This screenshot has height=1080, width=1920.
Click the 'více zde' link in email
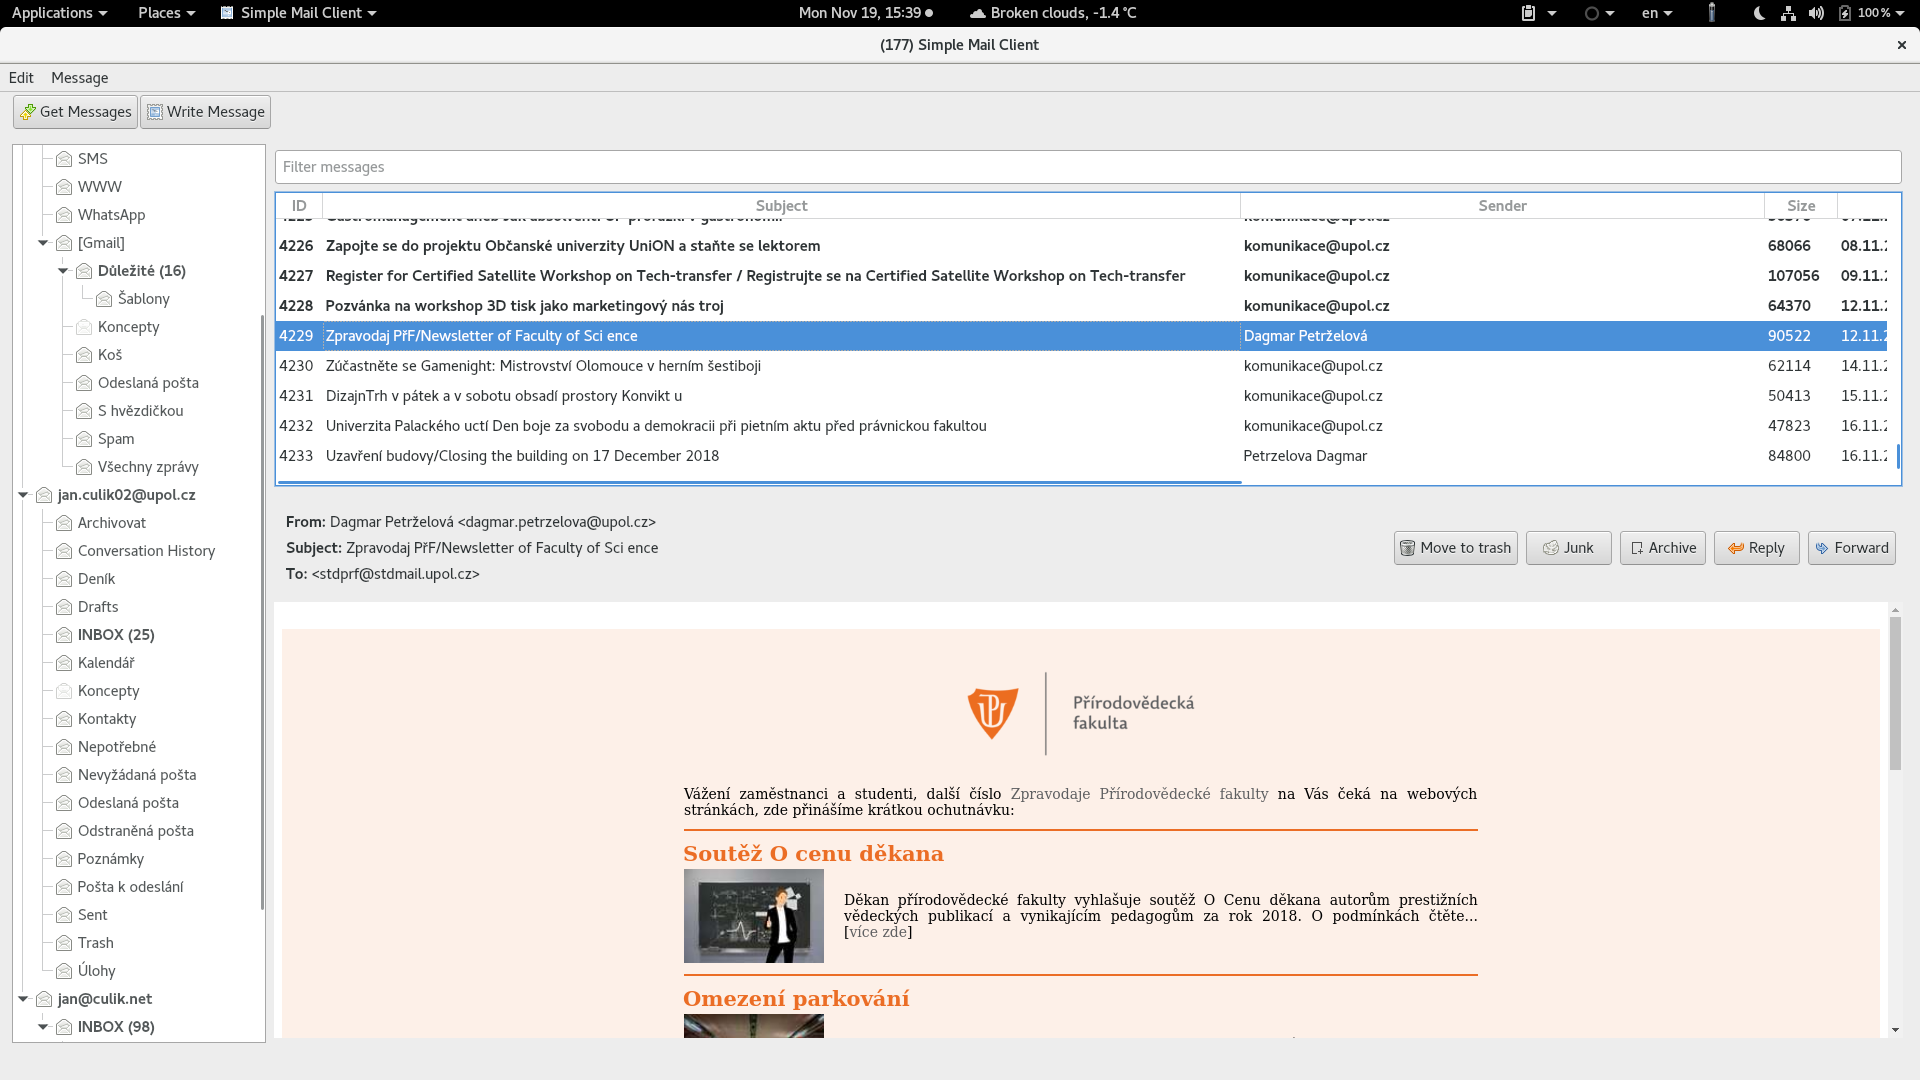click(x=877, y=931)
